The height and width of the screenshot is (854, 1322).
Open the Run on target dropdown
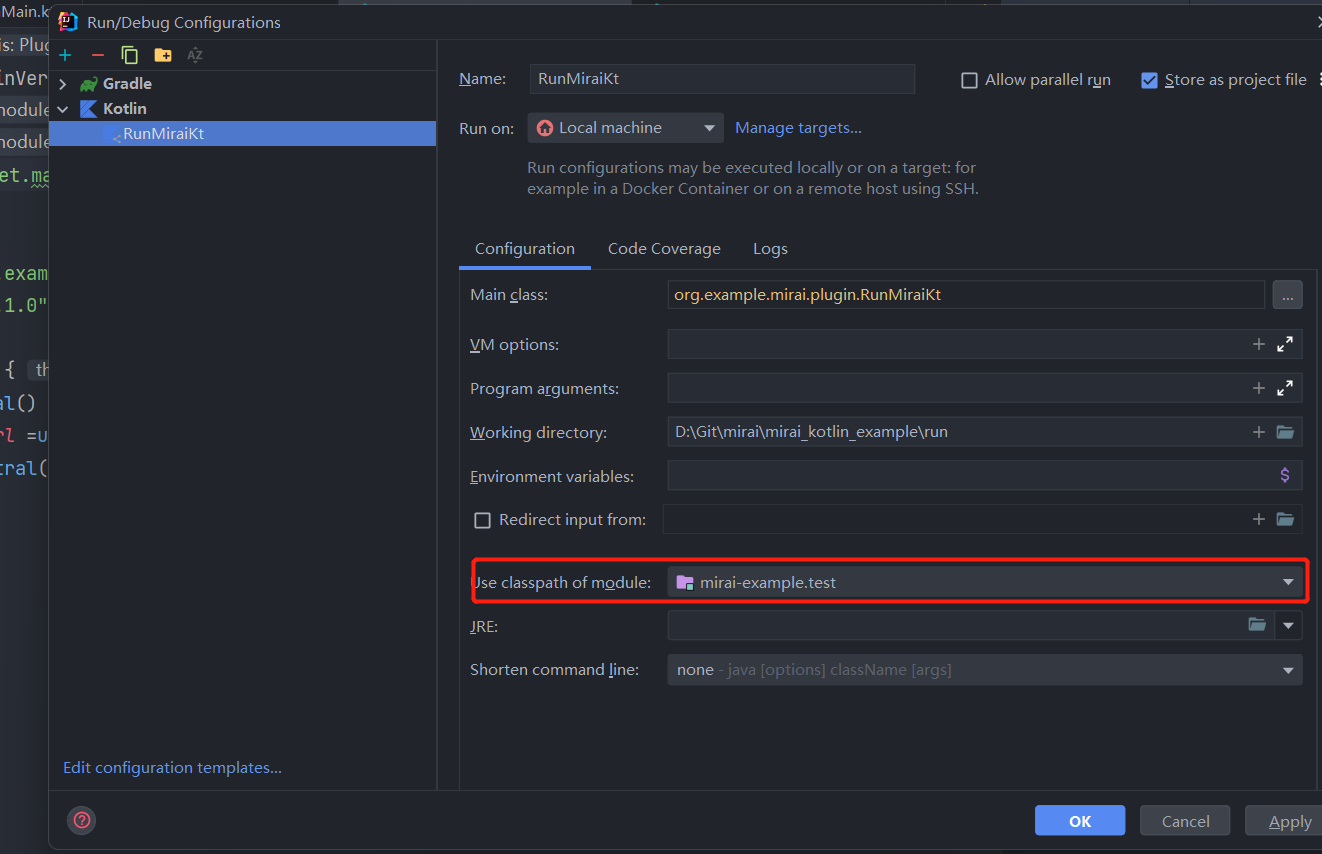(x=625, y=128)
